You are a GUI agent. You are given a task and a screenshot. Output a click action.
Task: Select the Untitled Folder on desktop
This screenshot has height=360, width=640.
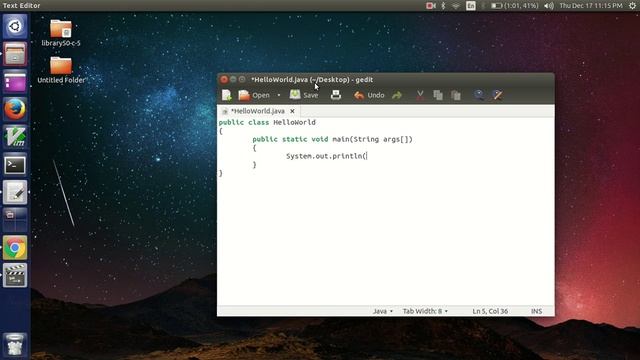click(61, 70)
